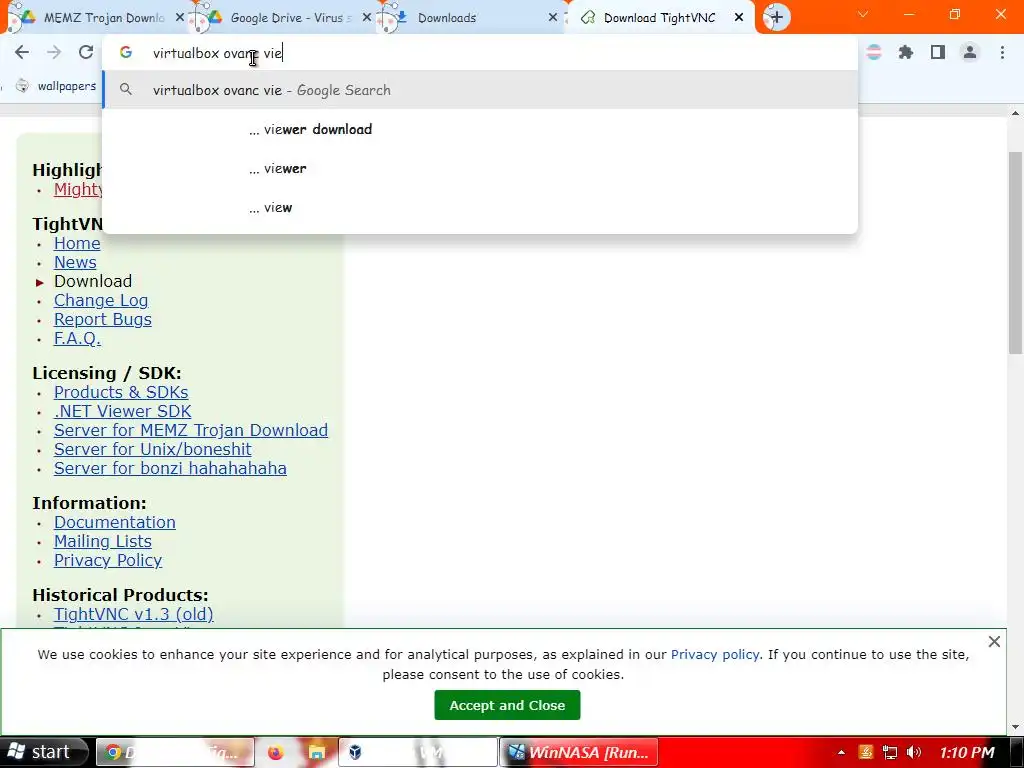
Task: Click the scrollbar up arrow
Action: pyautogui.click(x=1015, y=113)
